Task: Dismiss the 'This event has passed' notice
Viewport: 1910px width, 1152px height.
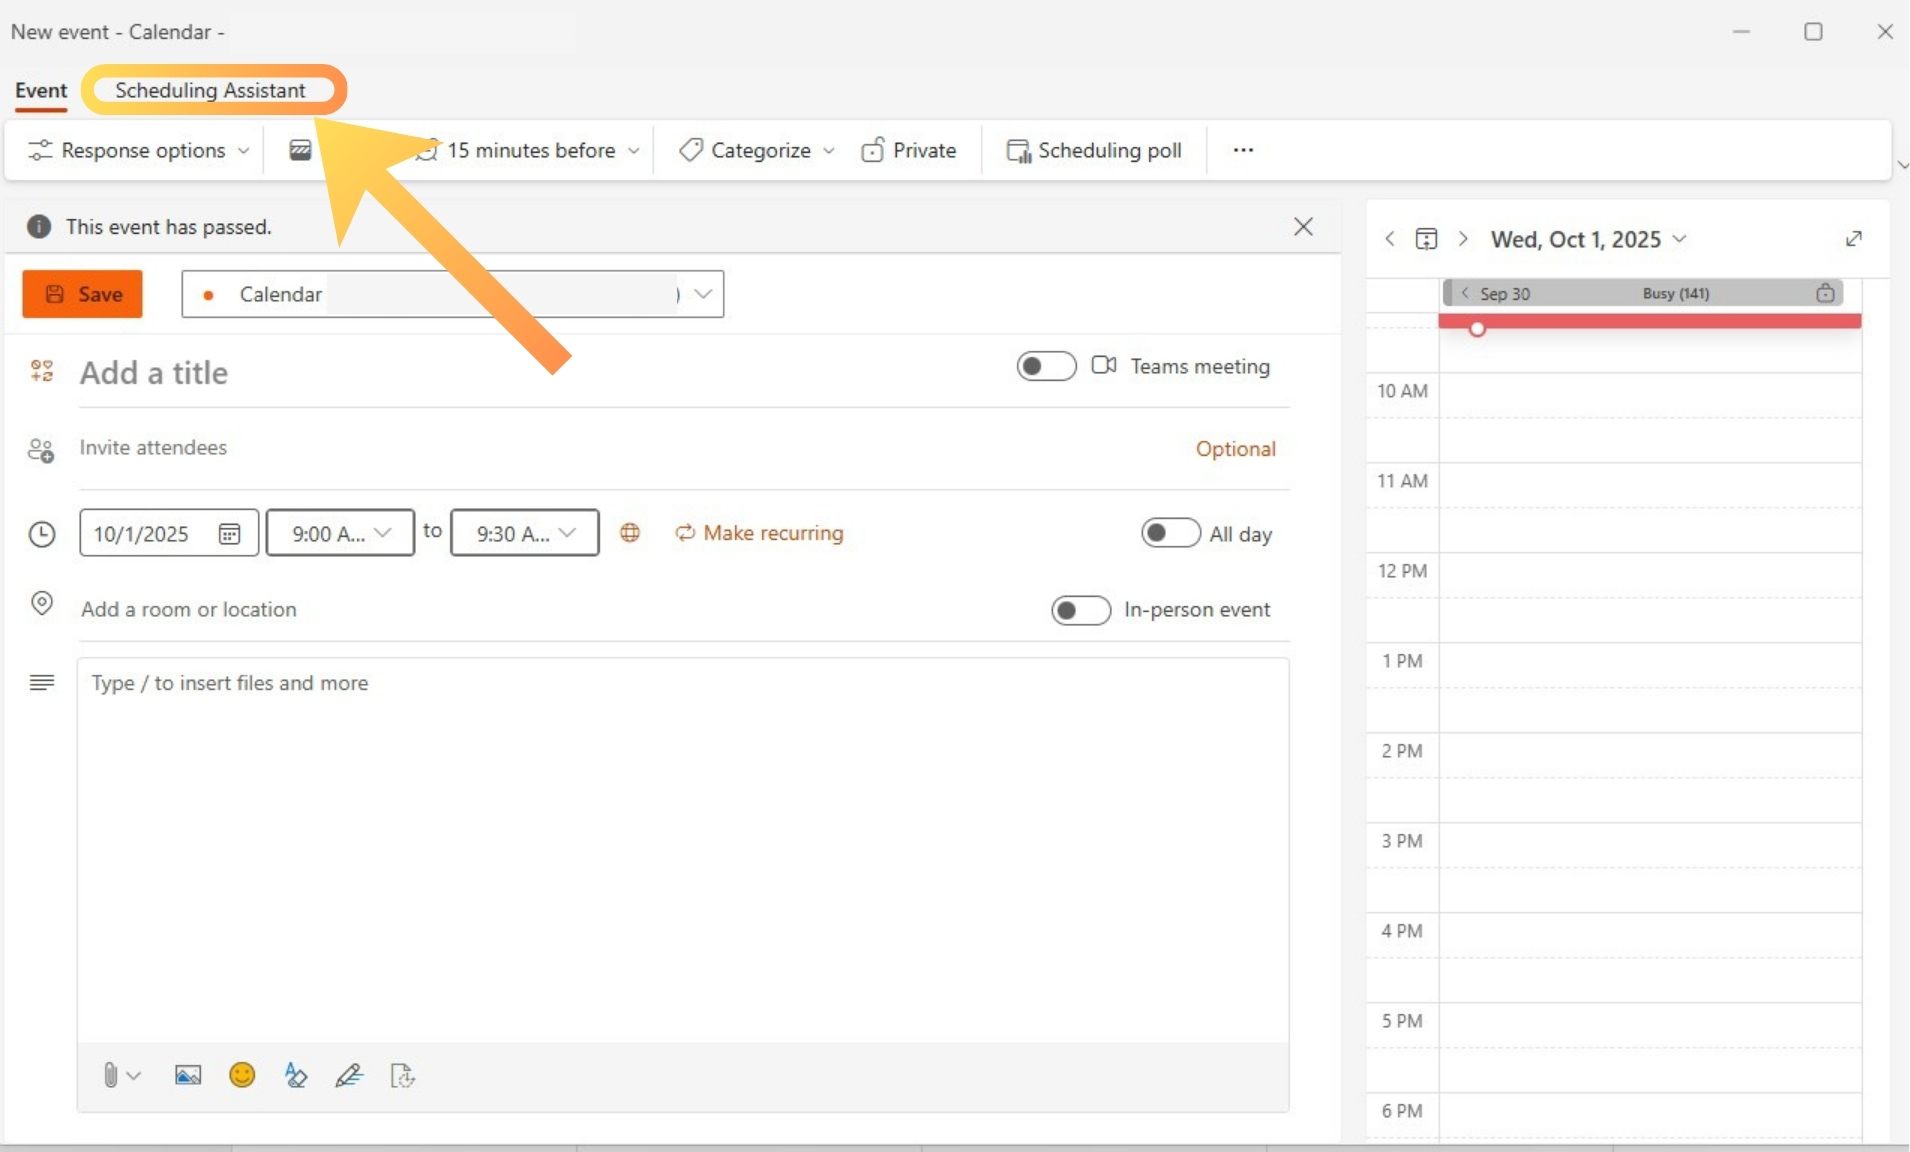Action: coord(1303,227)
